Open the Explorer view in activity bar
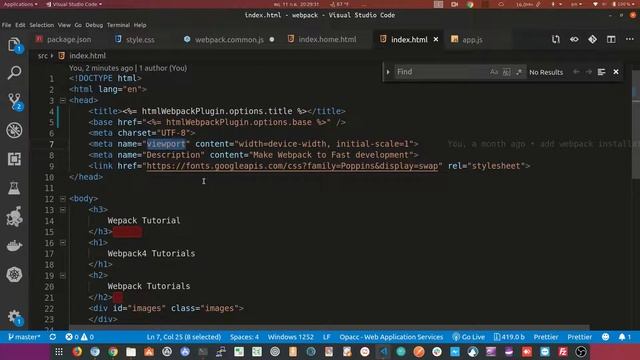The height and width of the screenshot is (360, 640). (x=14, y=44)
